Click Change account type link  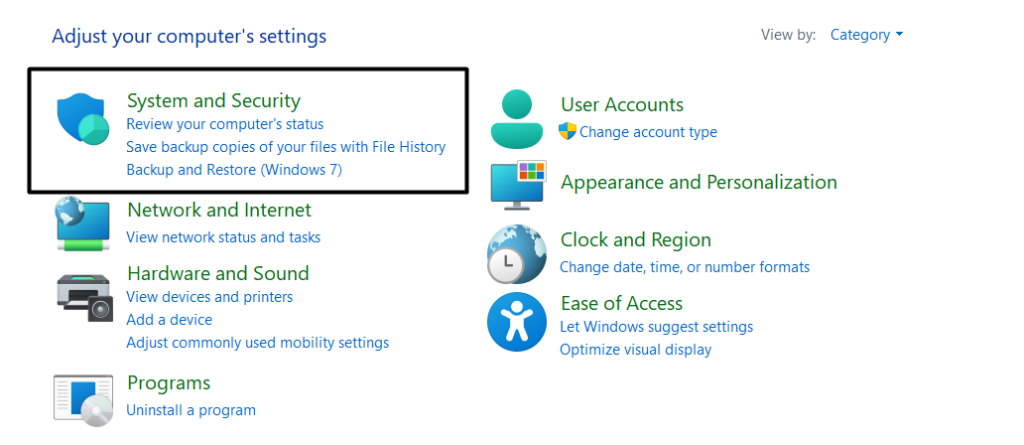click(648, 132)
